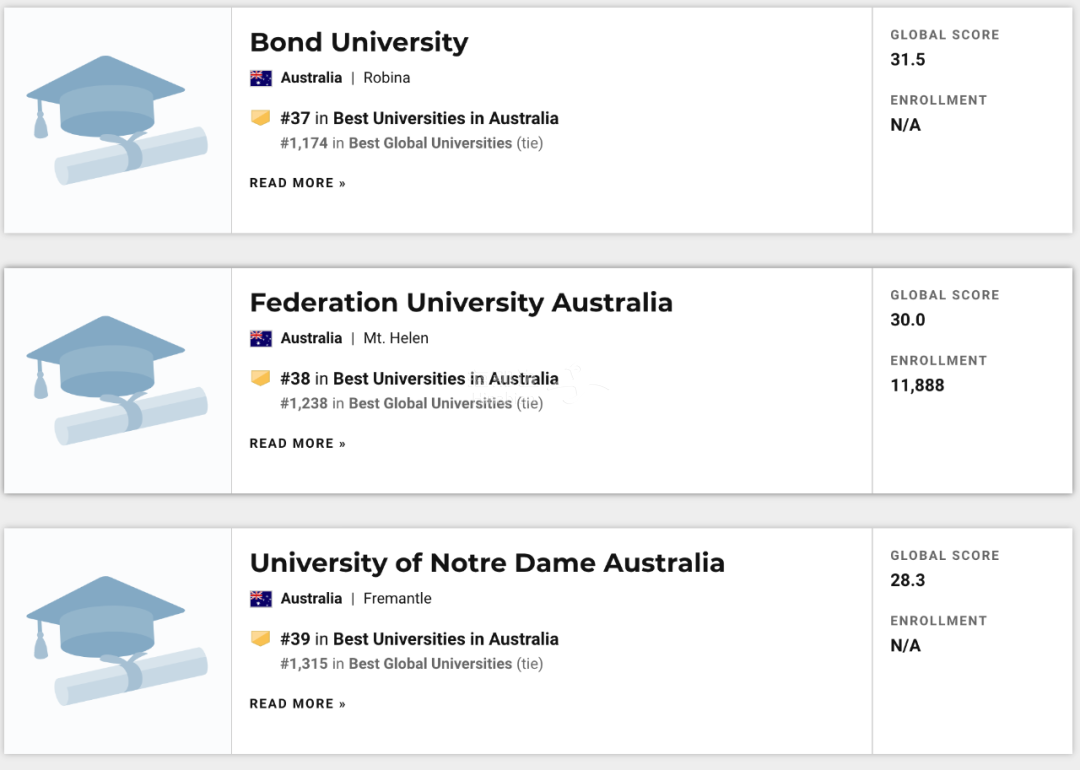
Task: Open the Federation University Australia title link
Action: pyautogui.click(x=461, y=302)
